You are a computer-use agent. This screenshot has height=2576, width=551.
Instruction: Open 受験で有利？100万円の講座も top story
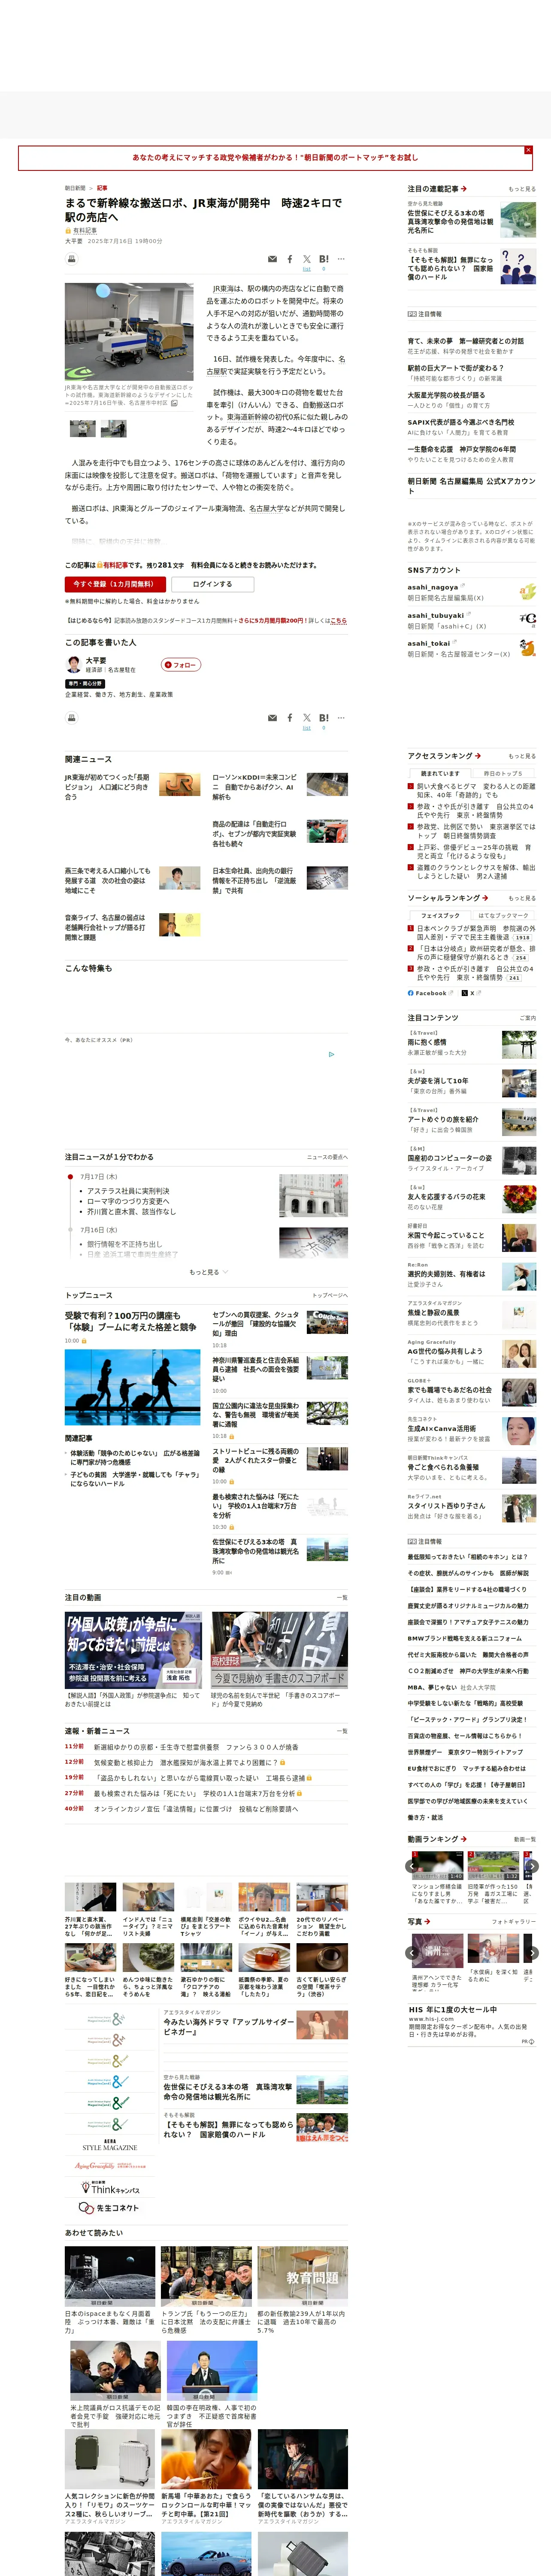click(x=130, y=1321)
